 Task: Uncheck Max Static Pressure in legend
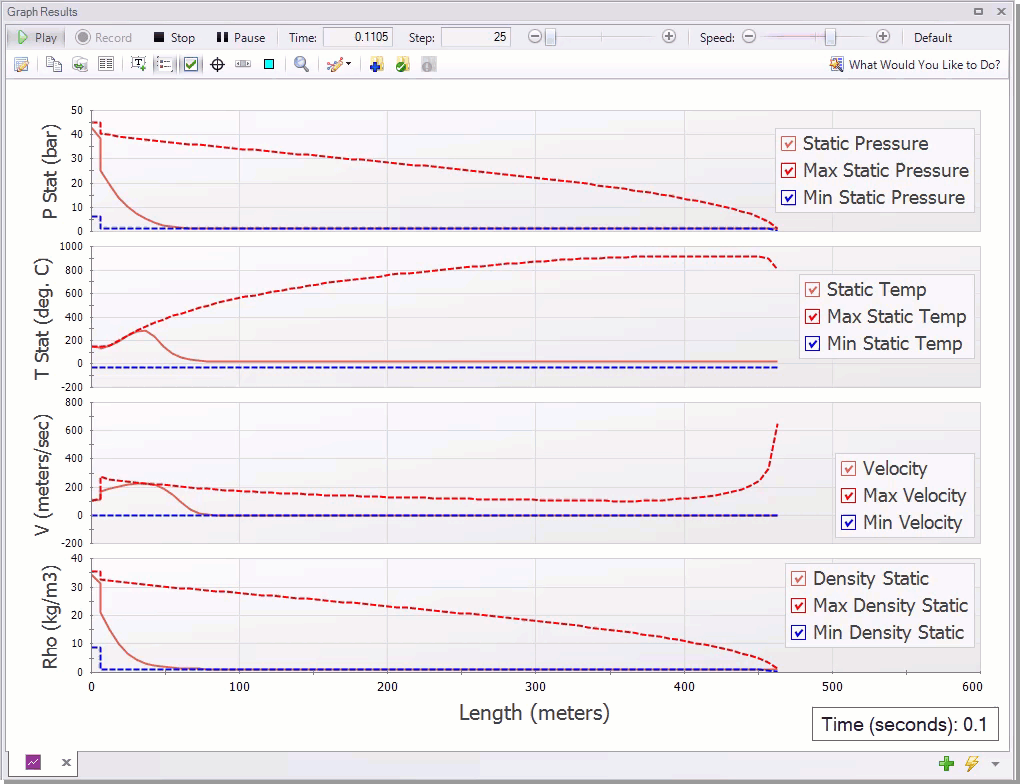click(790, 170)
